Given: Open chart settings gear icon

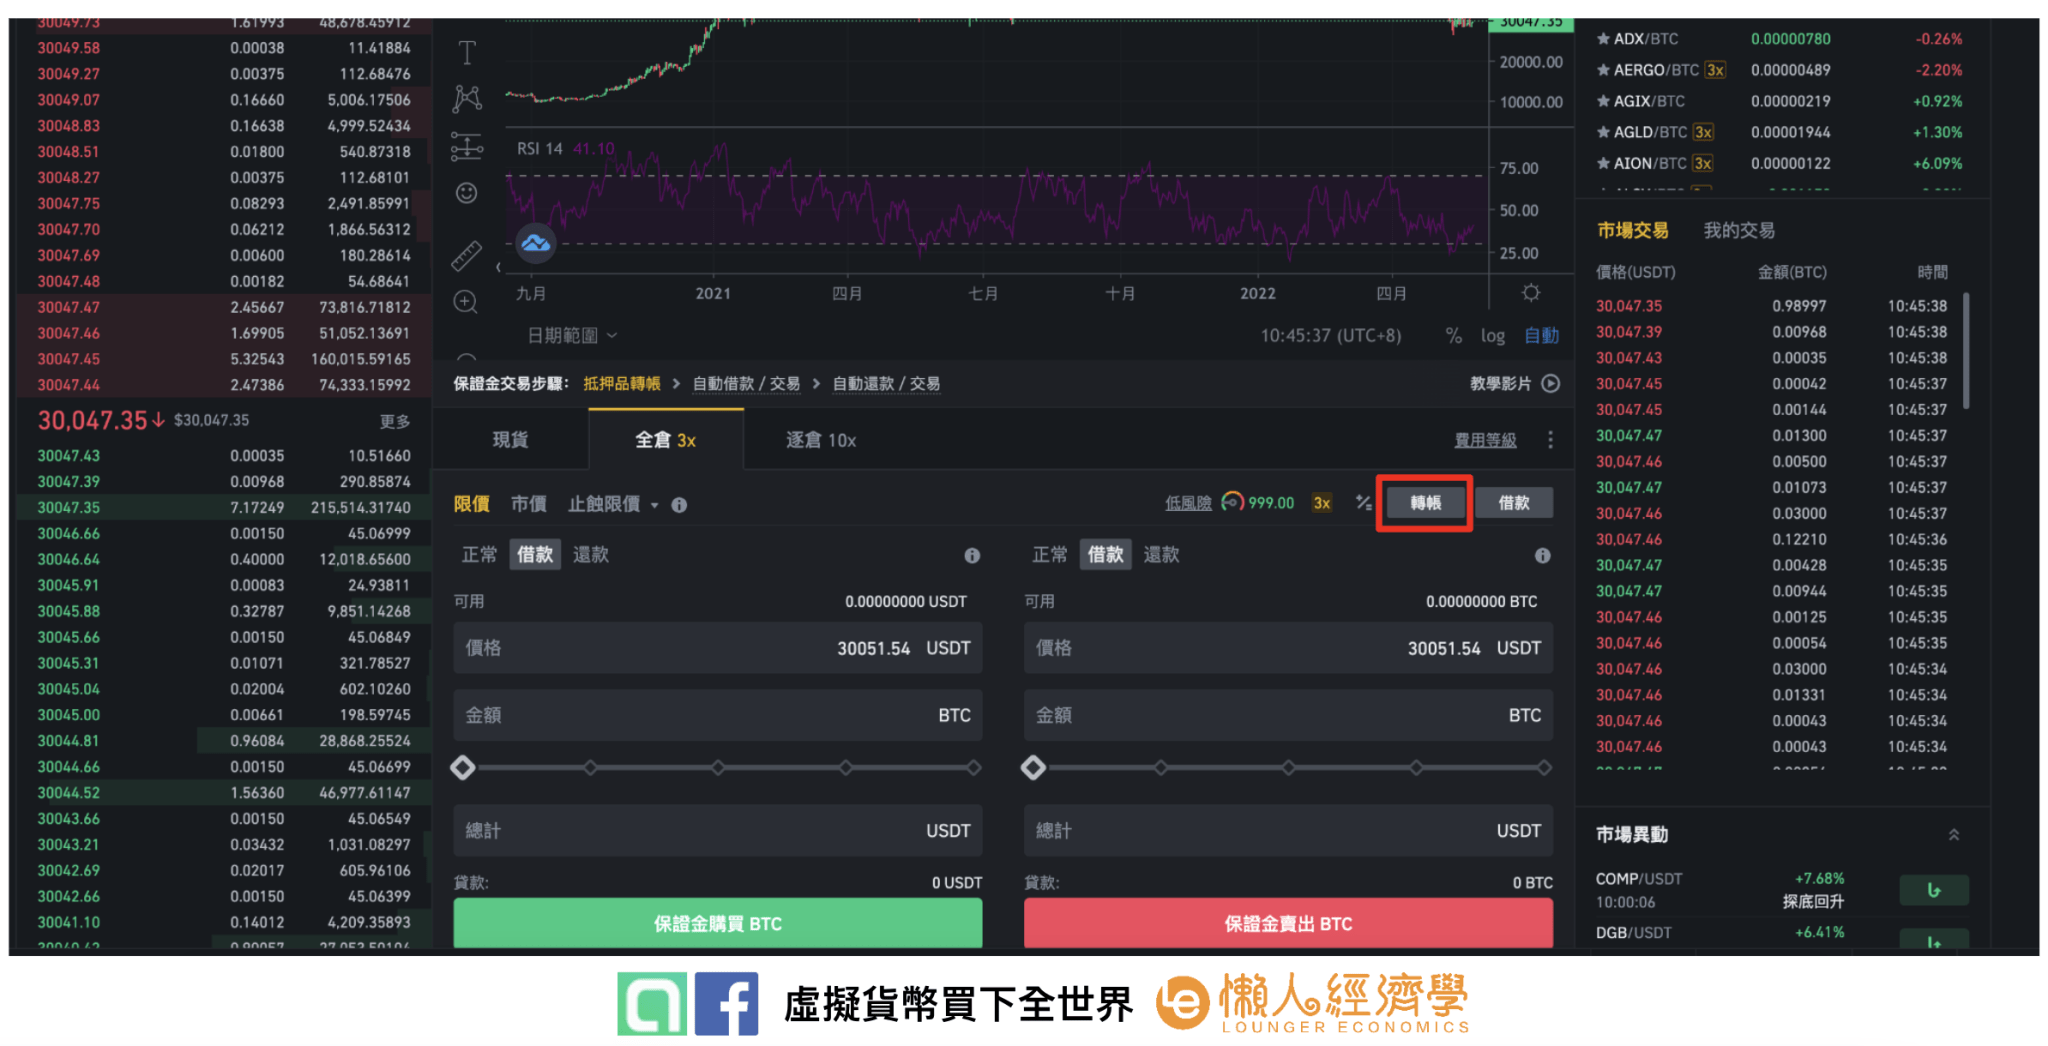Looking at the screenshot, I should (1530, 293).
